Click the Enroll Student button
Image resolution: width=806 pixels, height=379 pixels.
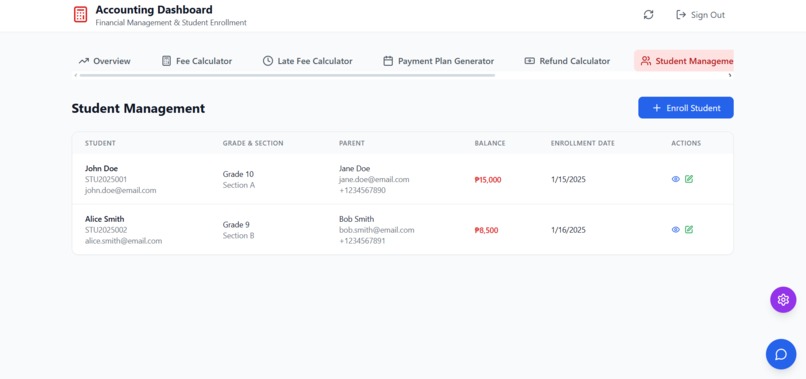click(686, 108)
